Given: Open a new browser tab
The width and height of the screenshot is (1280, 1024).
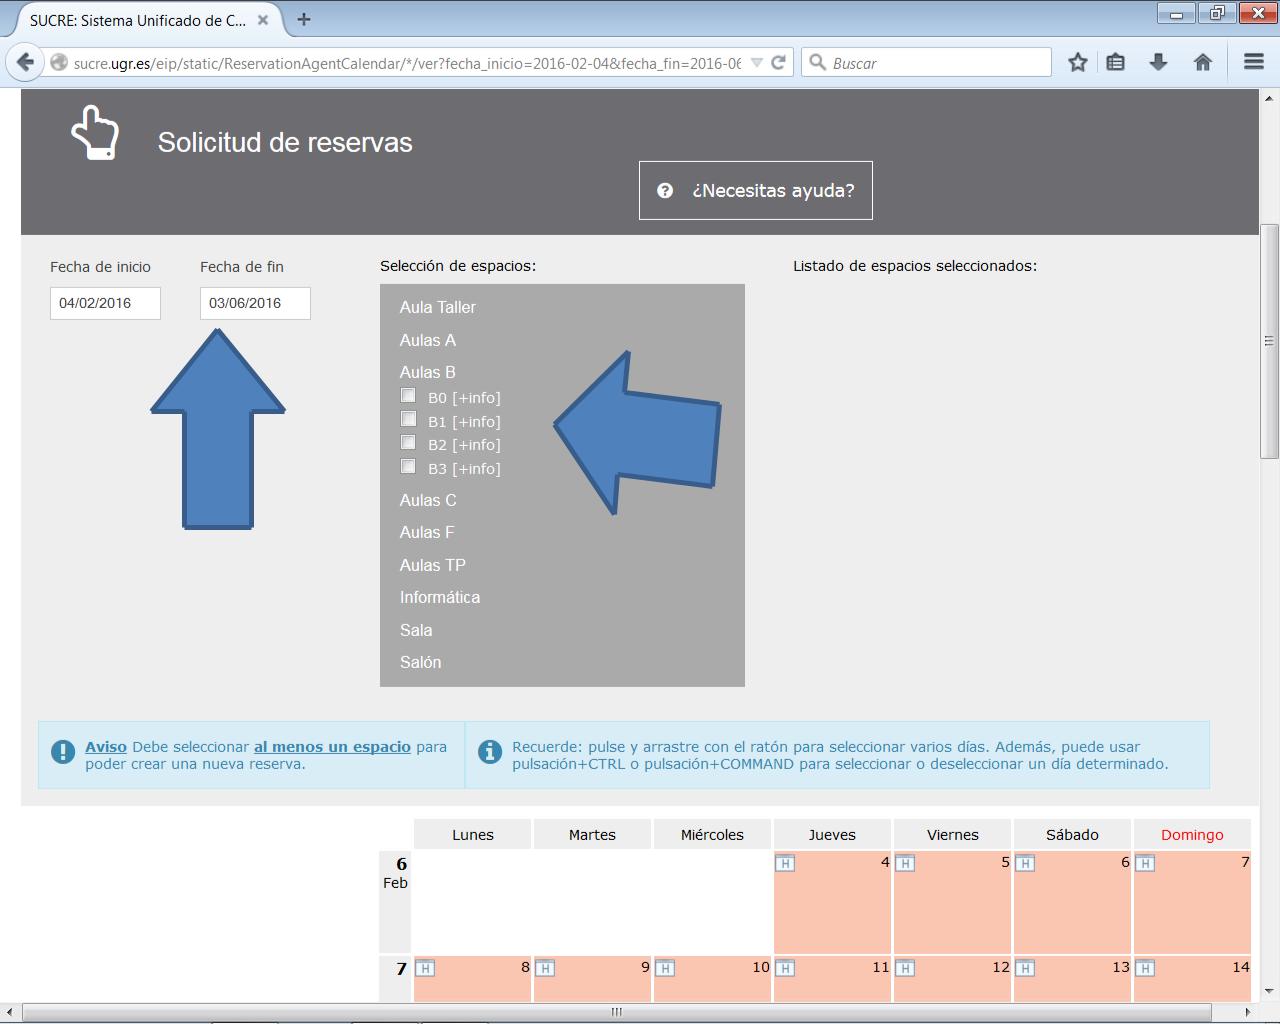Looking at the screenshot, I should (304, 19).
